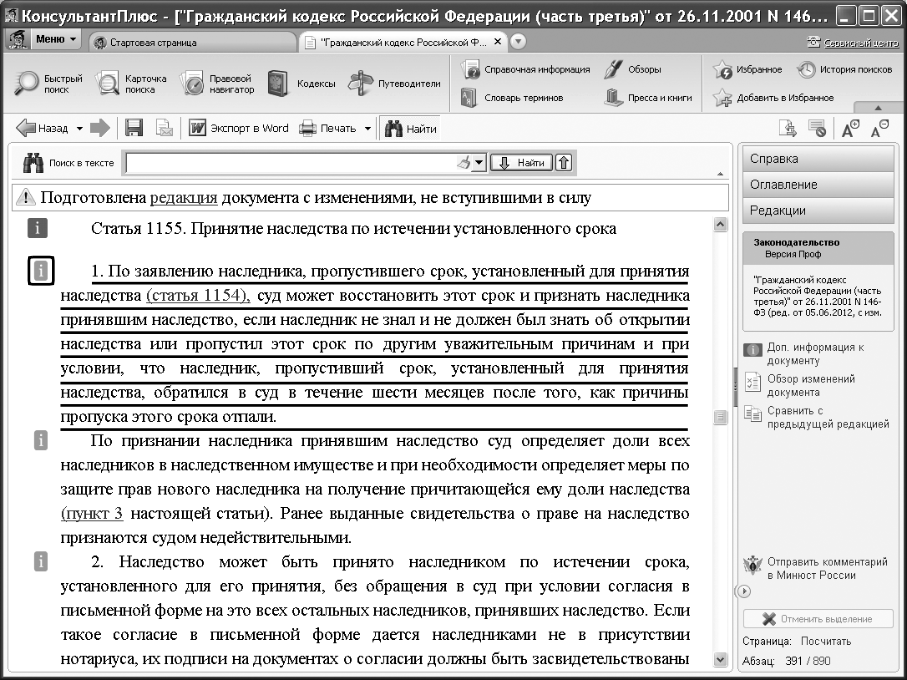Image resolution: width=907 pixels, height=680 pixels.
Task: Open История поисков
Action: click(845, 69)
